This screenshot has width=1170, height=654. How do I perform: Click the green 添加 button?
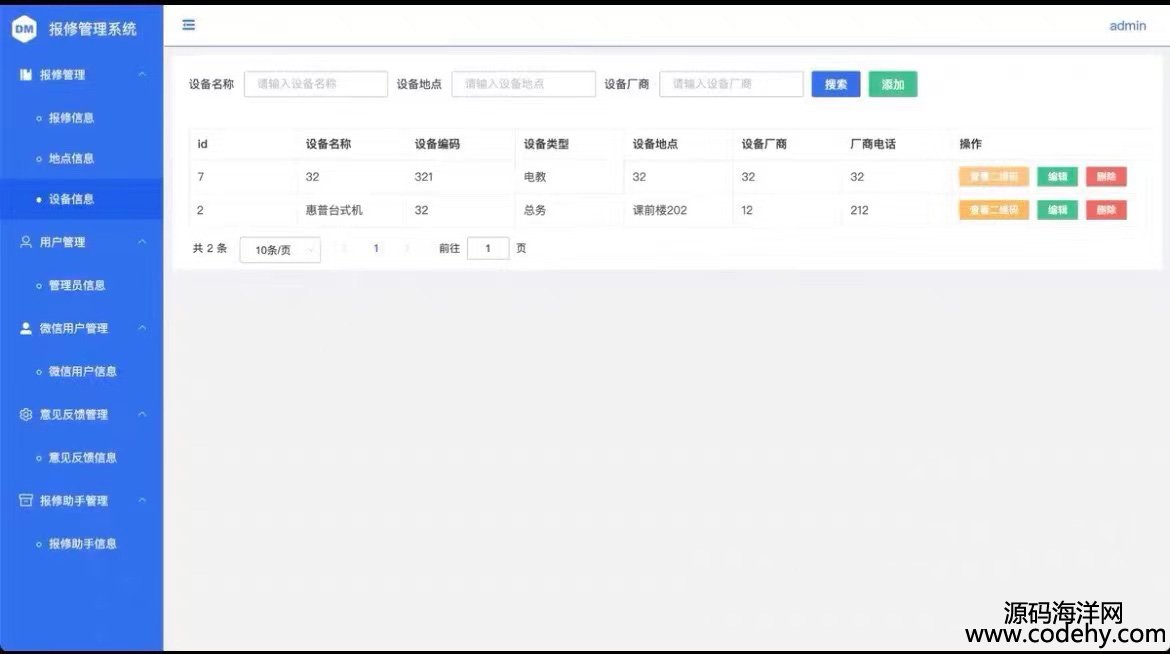tap(892, 85)
